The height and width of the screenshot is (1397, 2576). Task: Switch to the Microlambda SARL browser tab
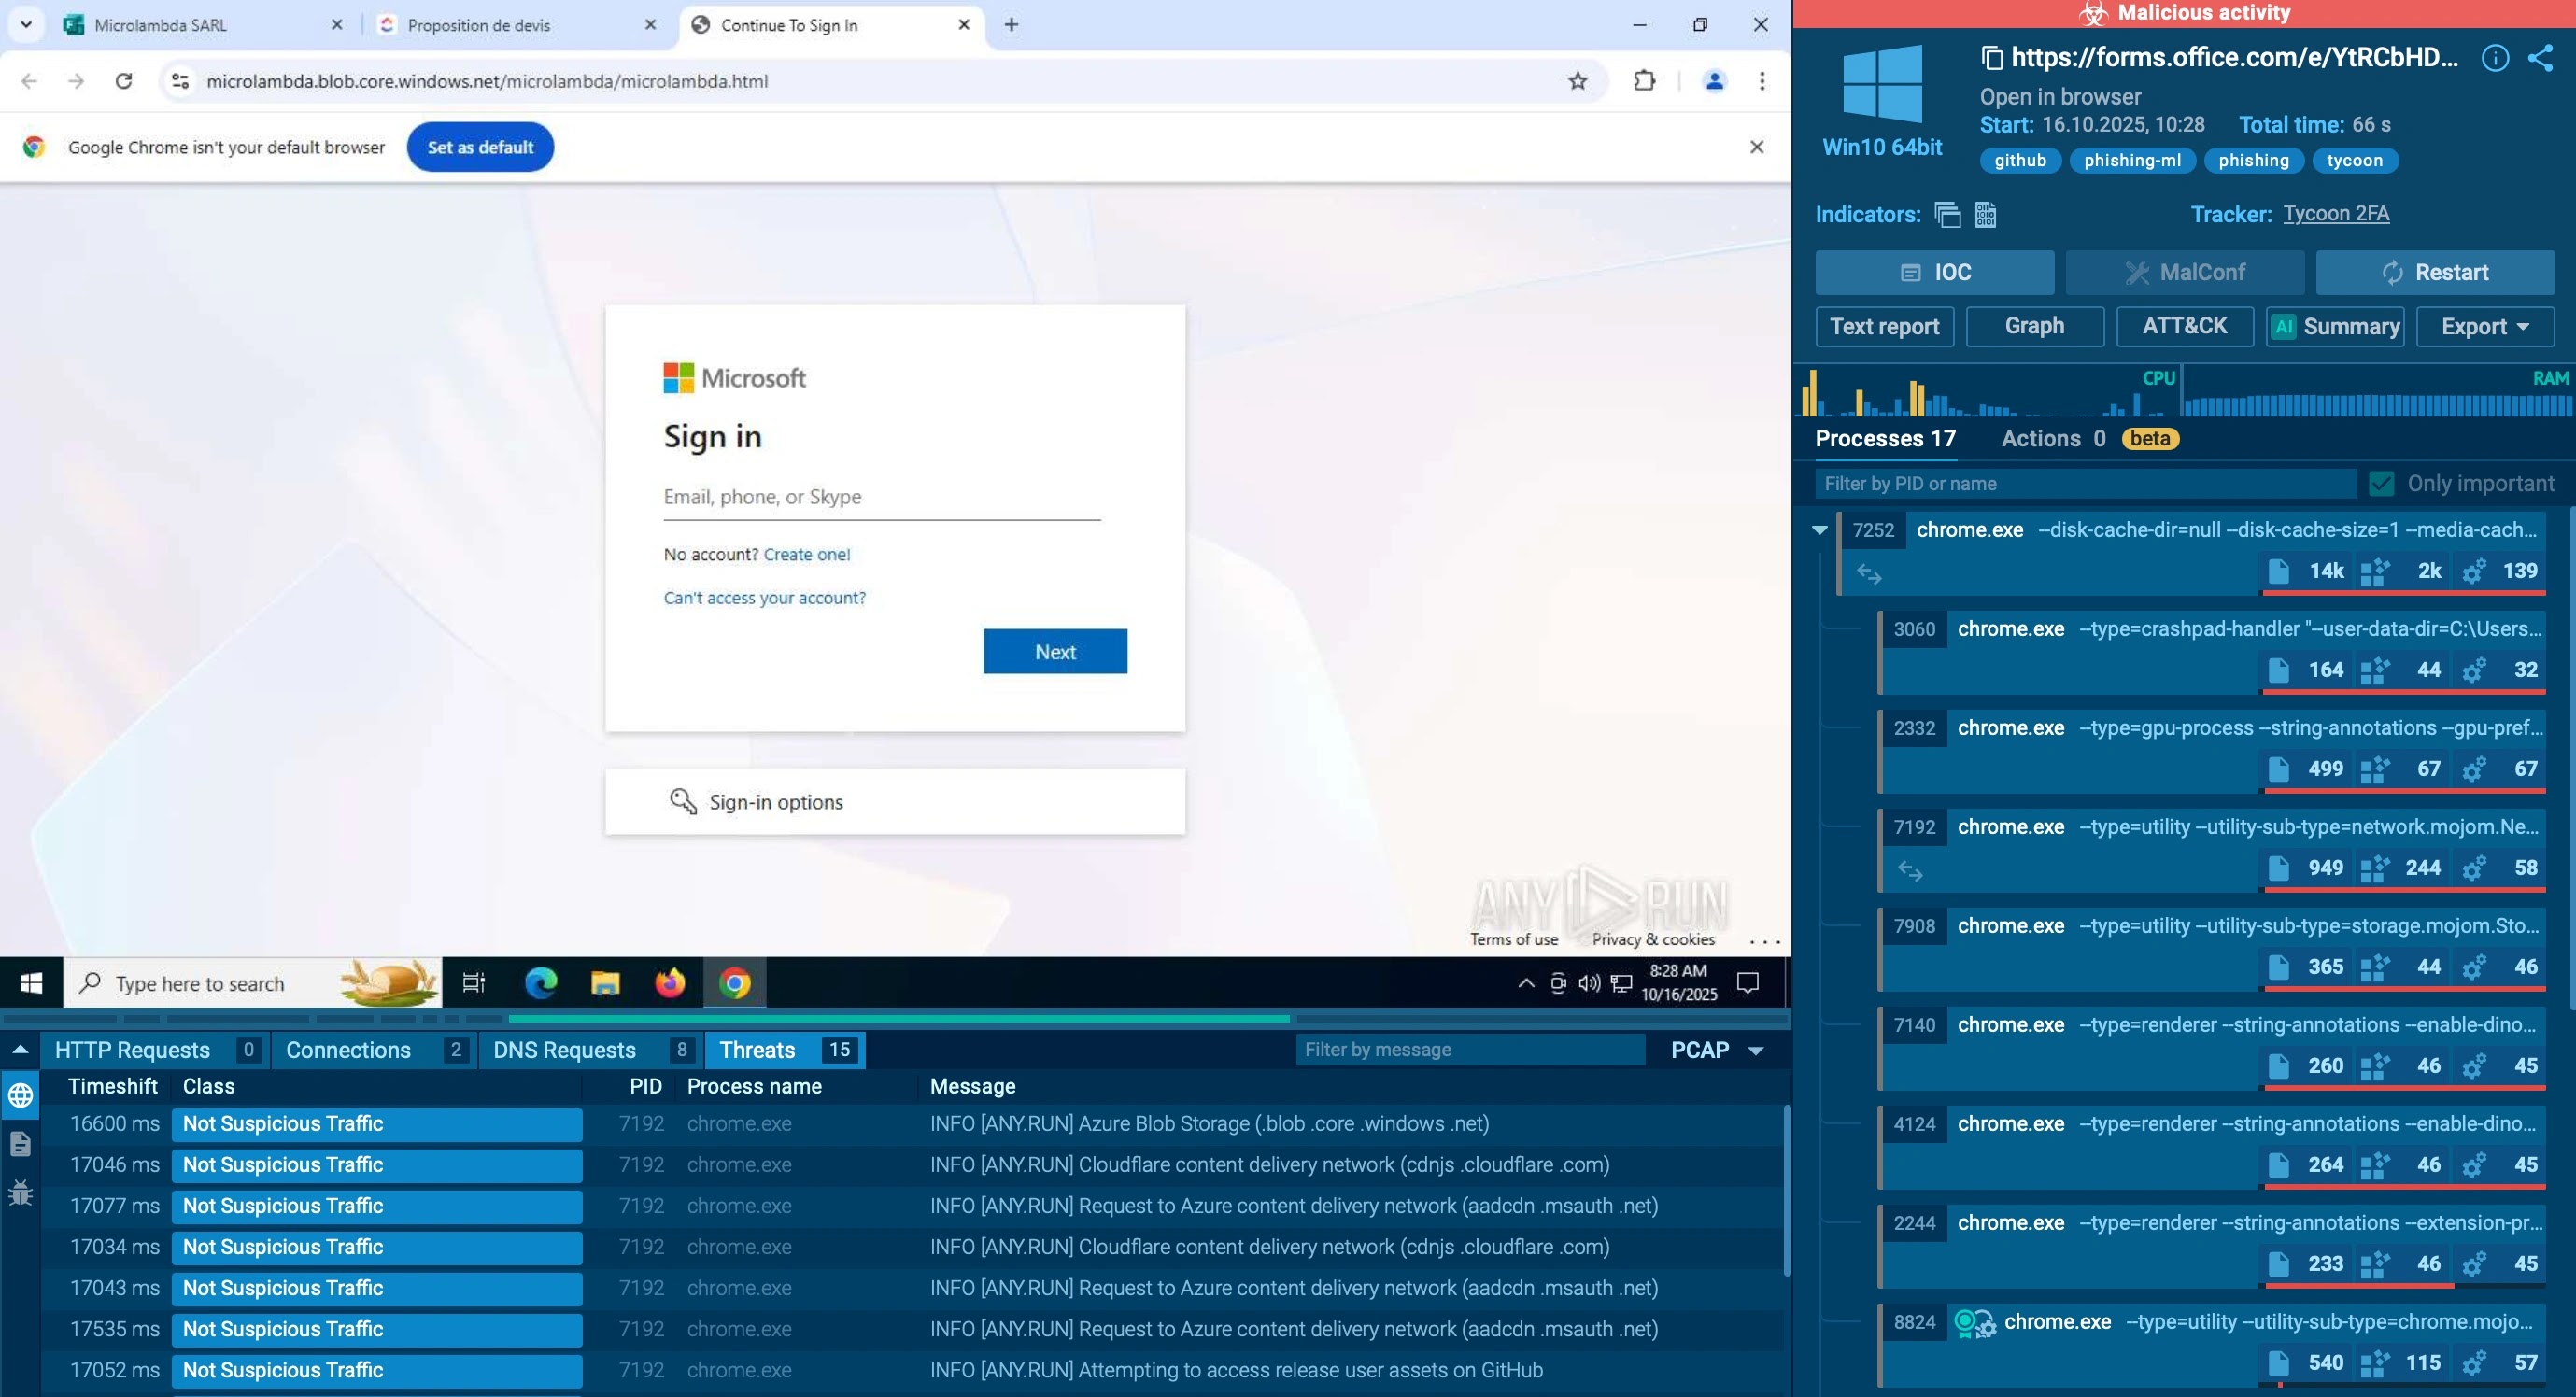(x=160, y=25)
